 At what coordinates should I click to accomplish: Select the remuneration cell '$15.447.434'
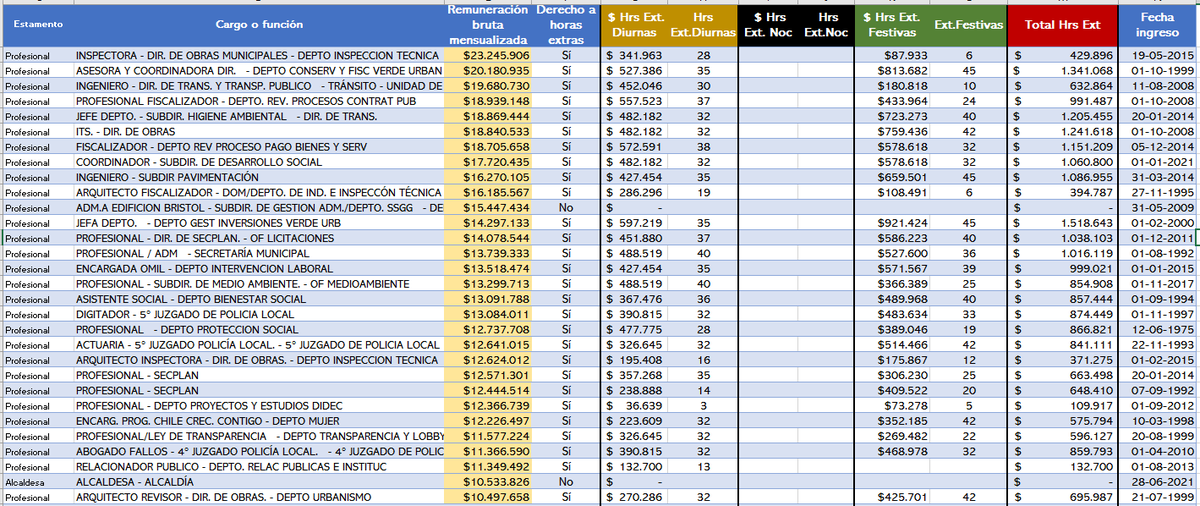coord(487,208)
